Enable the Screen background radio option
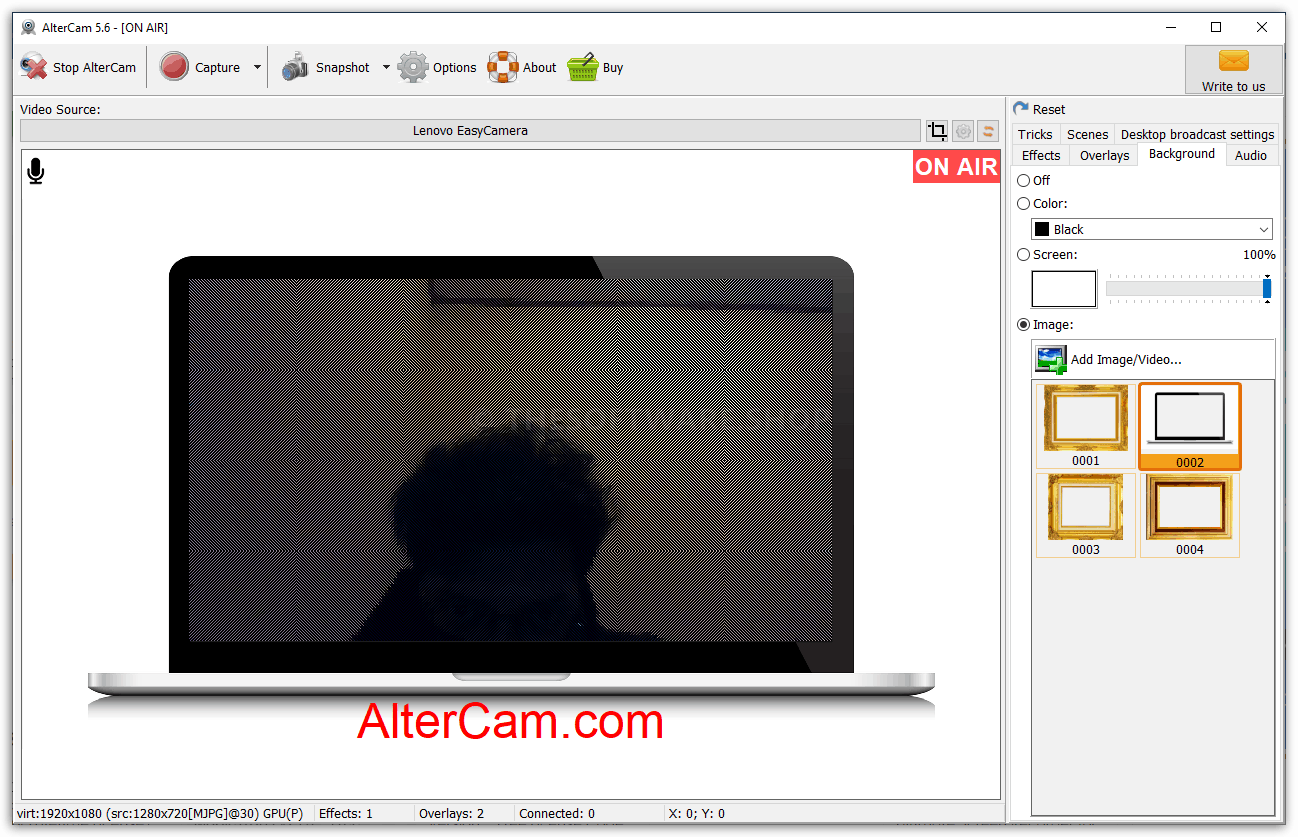The image size is (1298, 837). pos(1023,255)
